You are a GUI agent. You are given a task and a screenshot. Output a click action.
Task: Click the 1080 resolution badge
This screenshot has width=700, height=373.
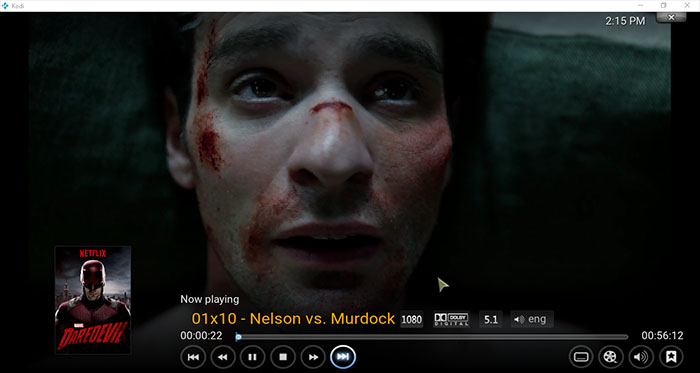click(412, 319)
